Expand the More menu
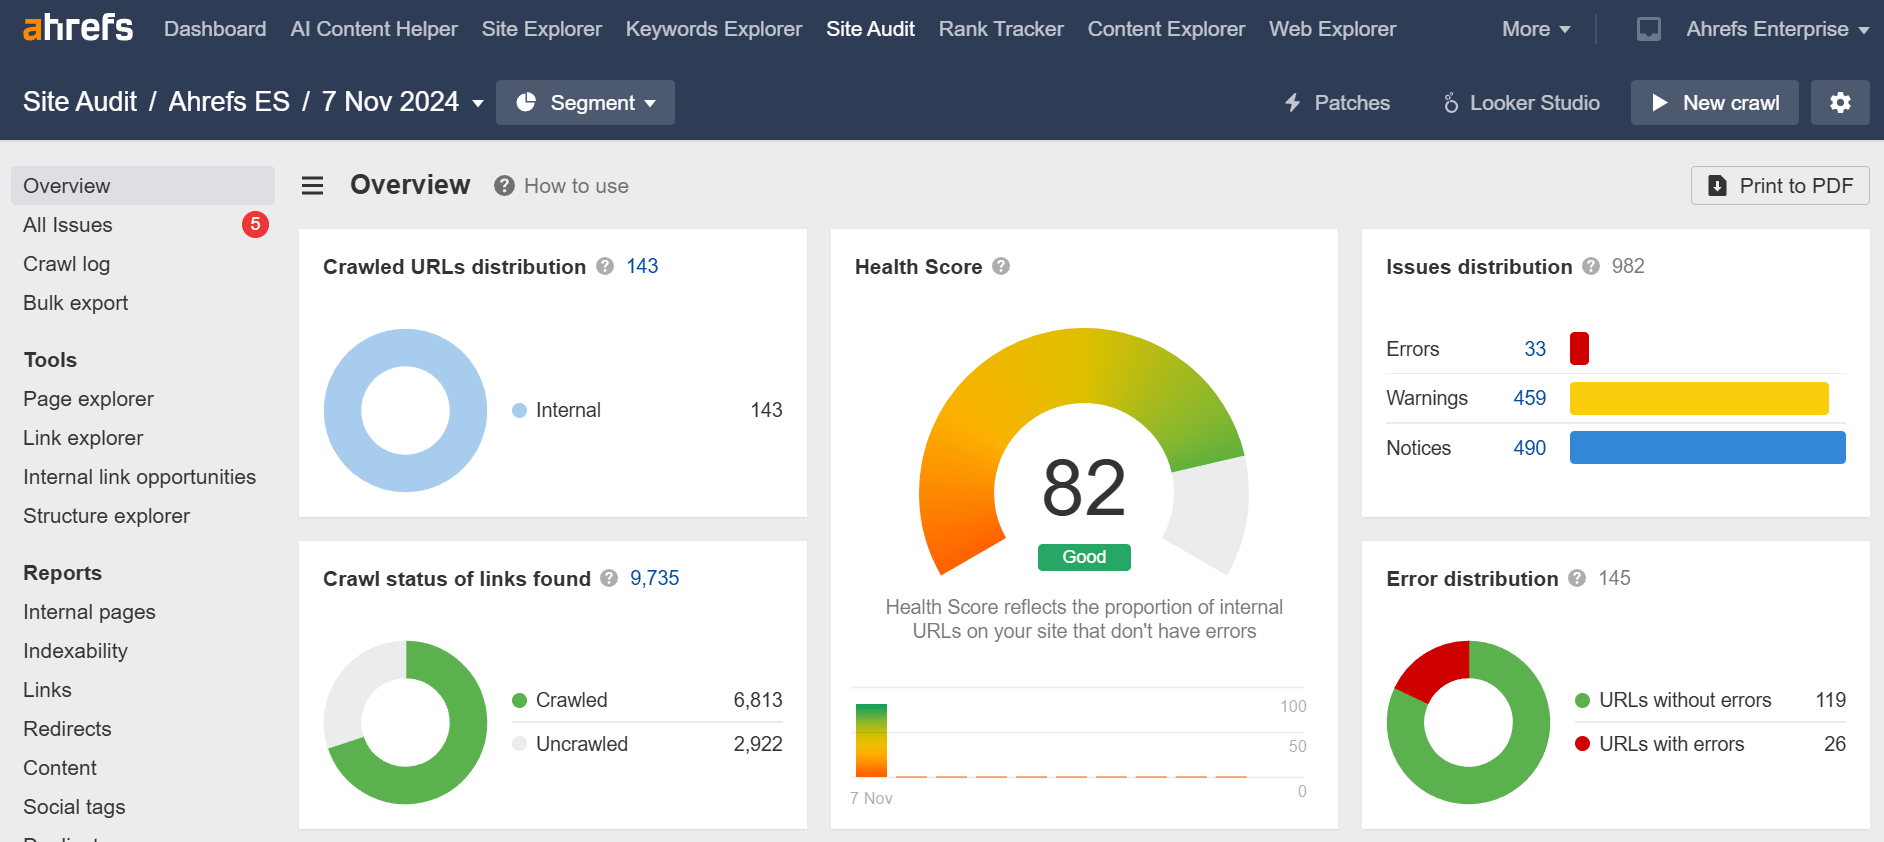 (1535, 29)
